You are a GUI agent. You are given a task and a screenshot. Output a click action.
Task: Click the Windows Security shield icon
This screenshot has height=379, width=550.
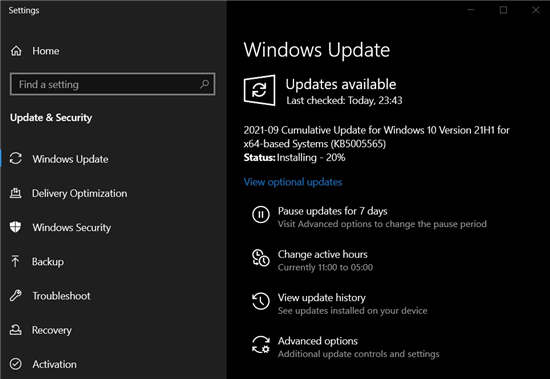point(15,227)
